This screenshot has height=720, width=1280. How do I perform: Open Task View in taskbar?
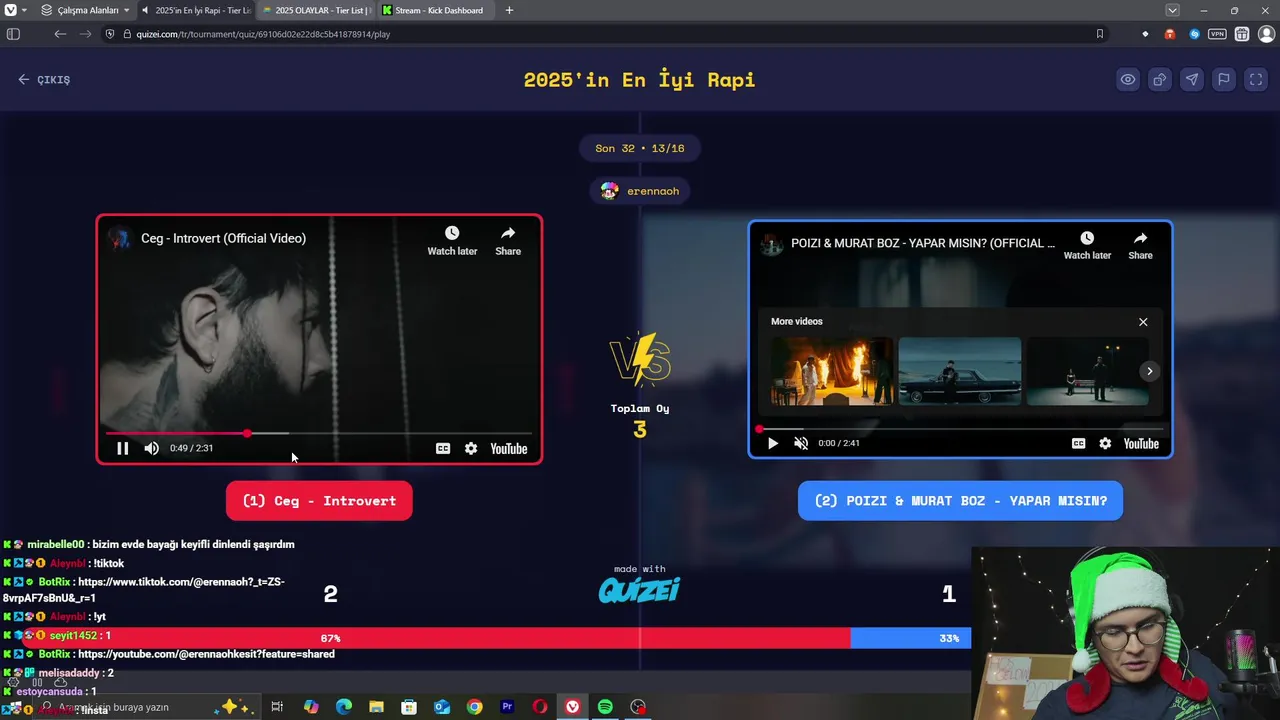(277, 707)
